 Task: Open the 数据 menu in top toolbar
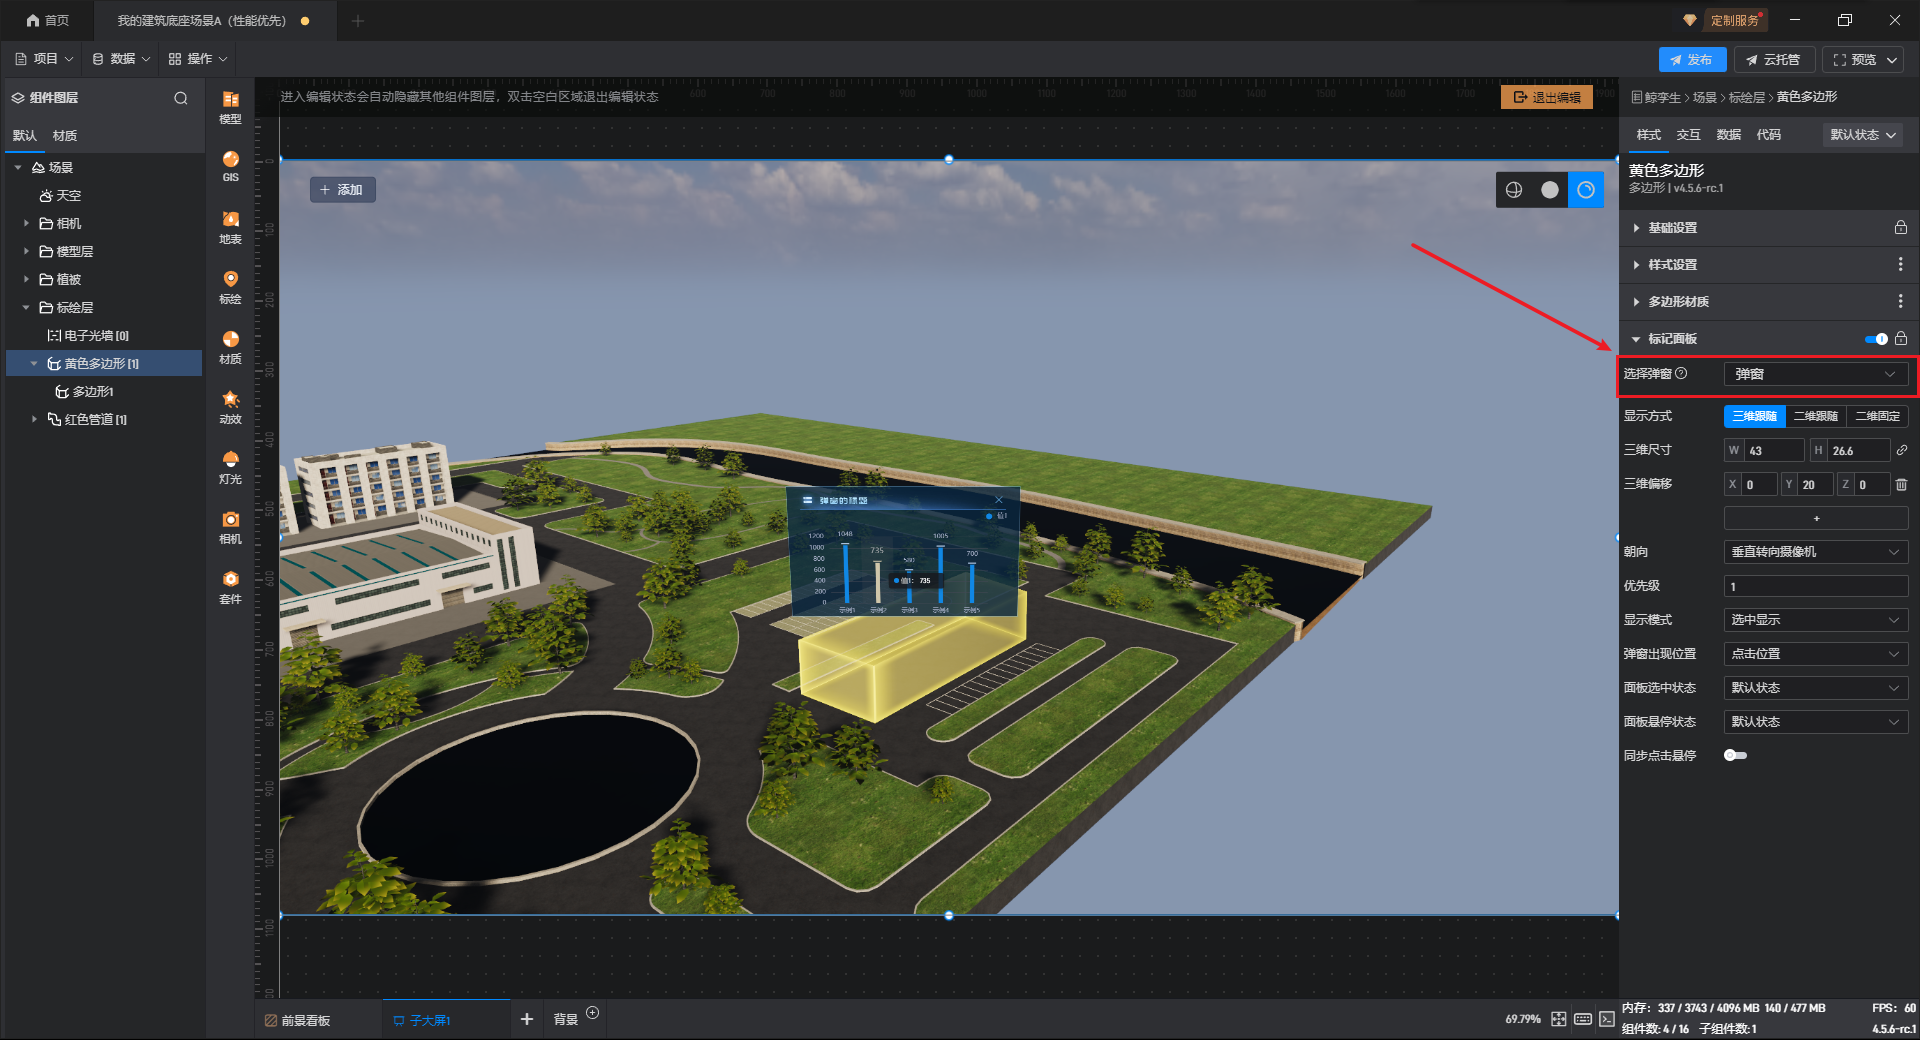[x=121, y=59]
